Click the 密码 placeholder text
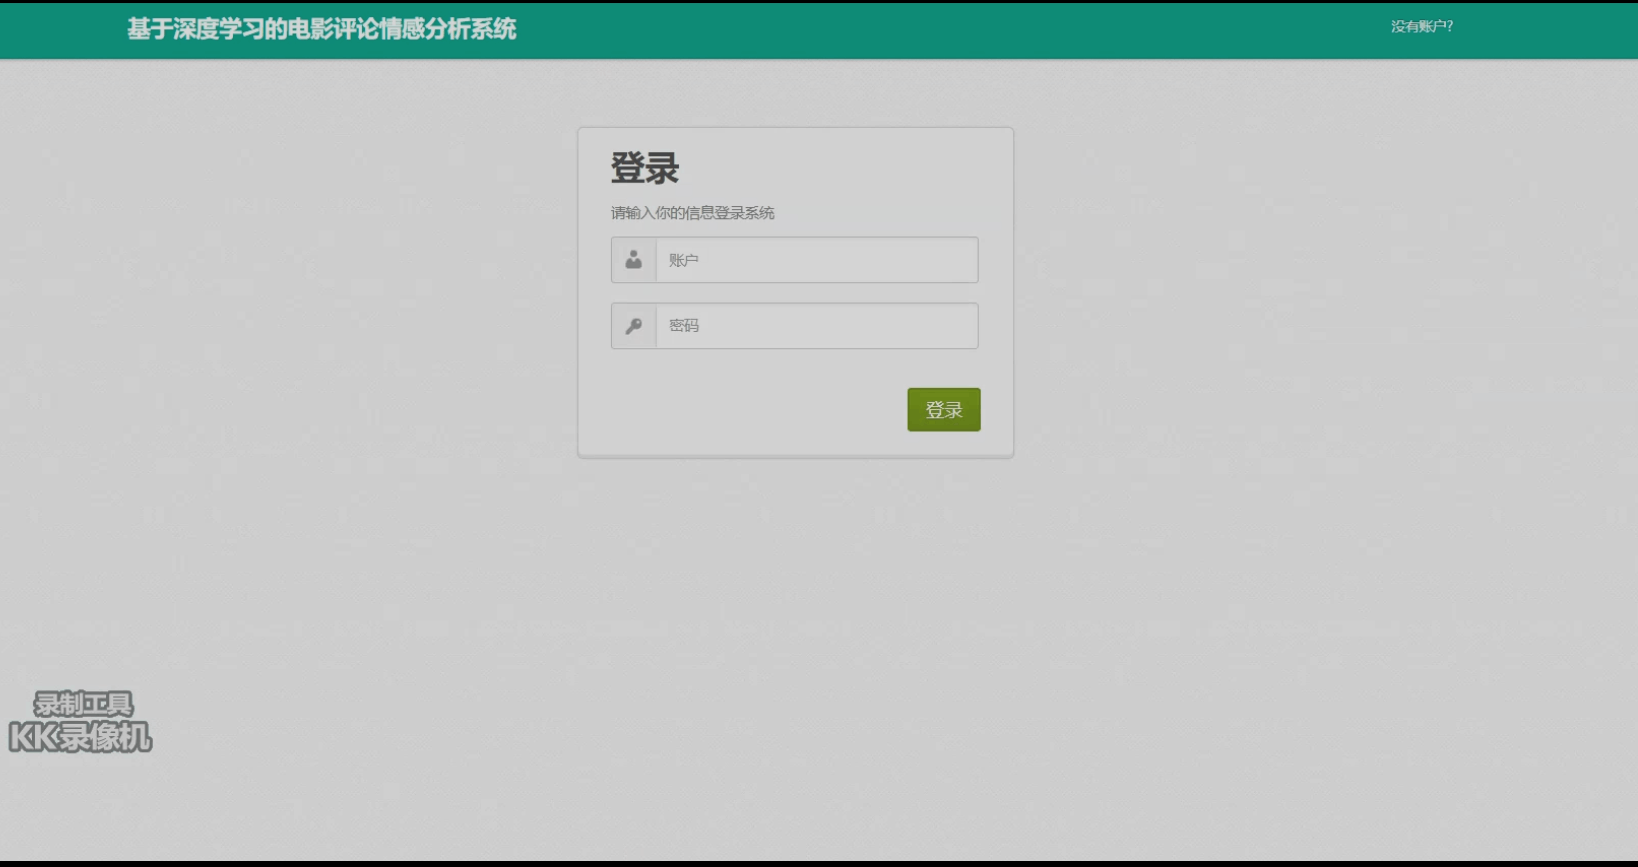This screenshot has width=1638, height=867. (x=684, y=326)
